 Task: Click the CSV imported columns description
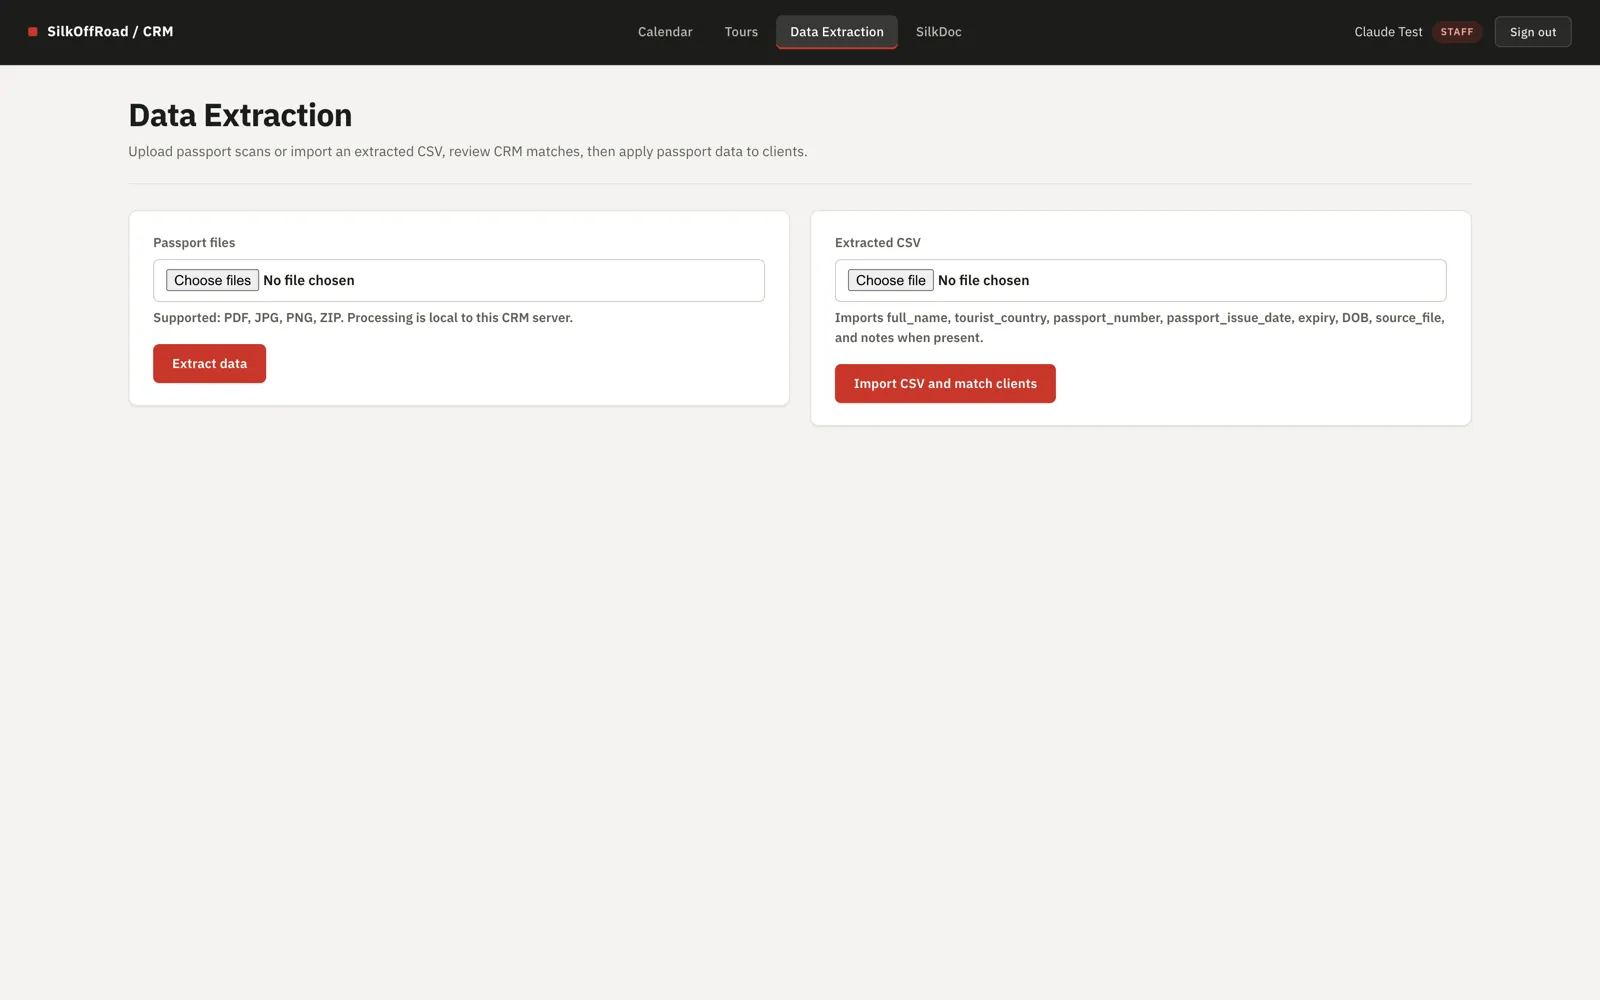pos(1140,328)
